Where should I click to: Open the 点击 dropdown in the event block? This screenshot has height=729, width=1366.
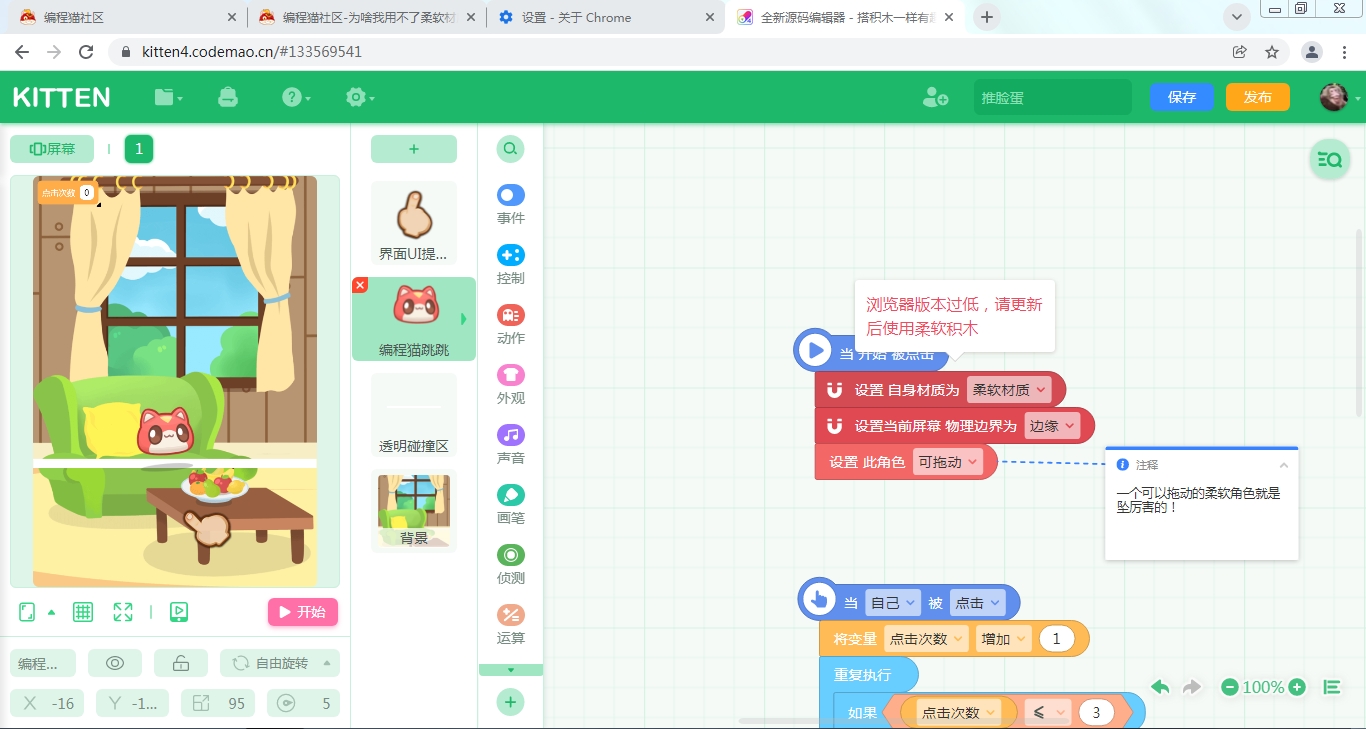coord(977,603)
